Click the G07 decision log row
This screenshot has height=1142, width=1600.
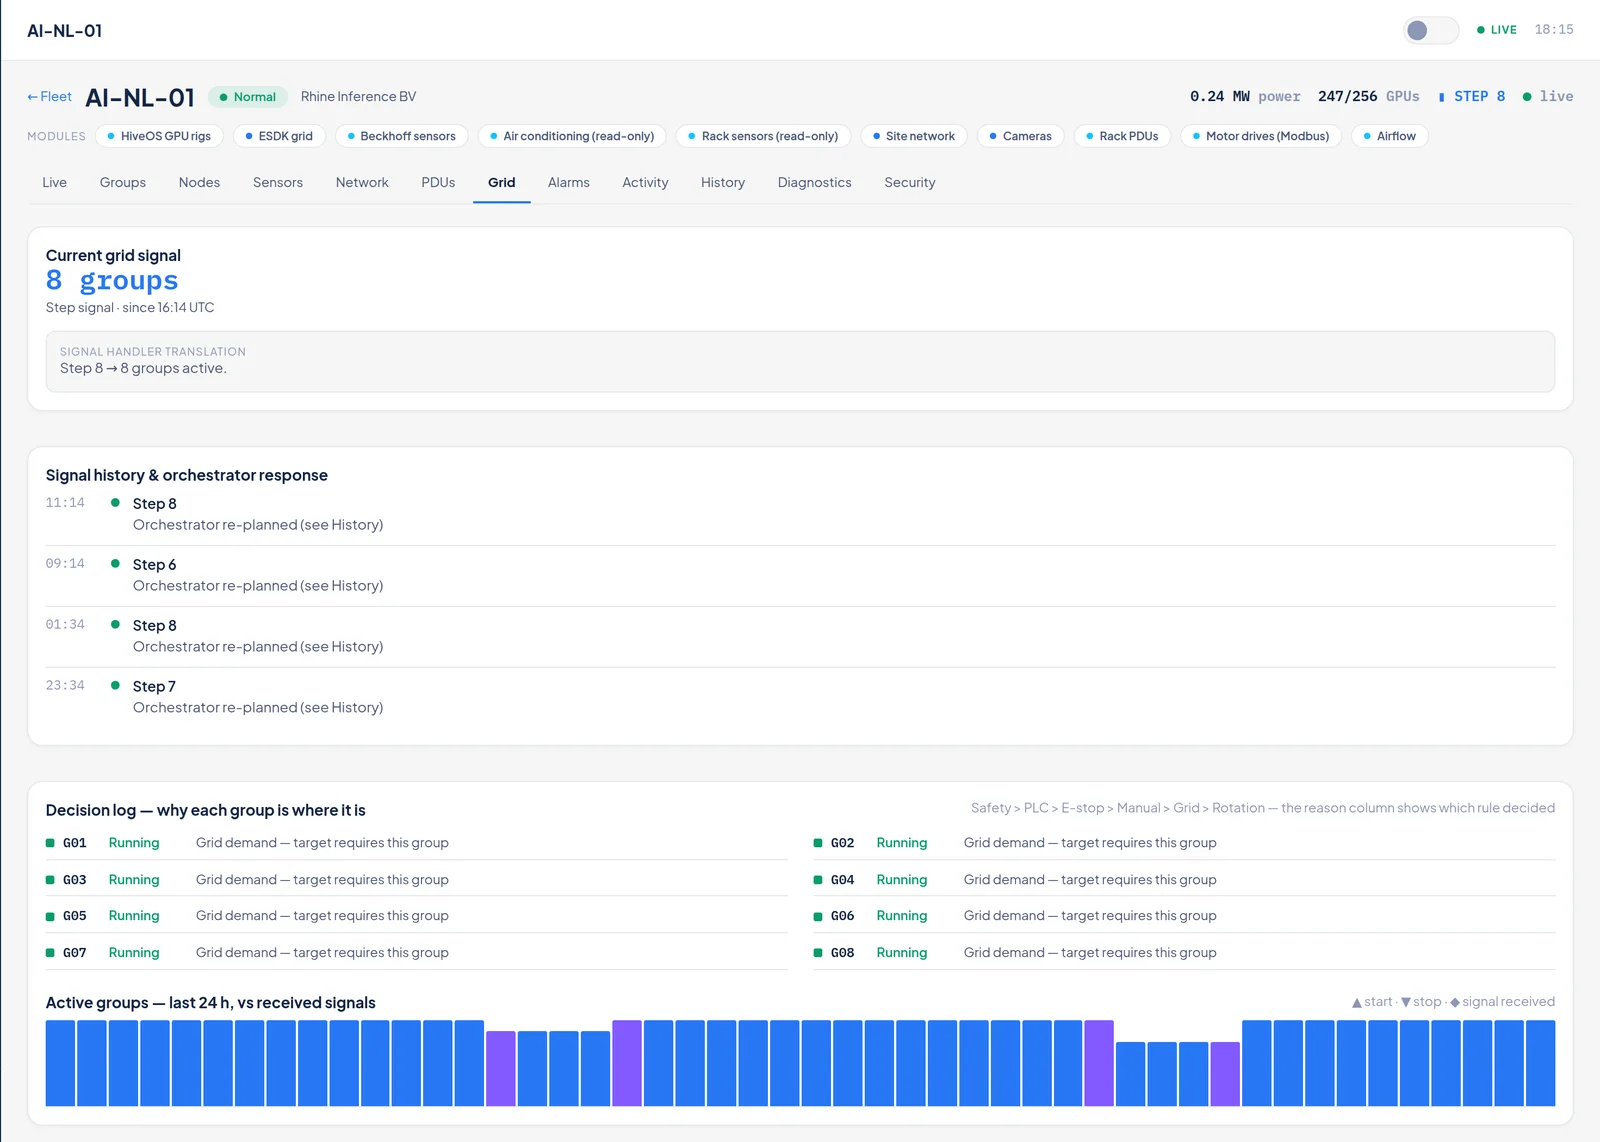coord(416,953)
